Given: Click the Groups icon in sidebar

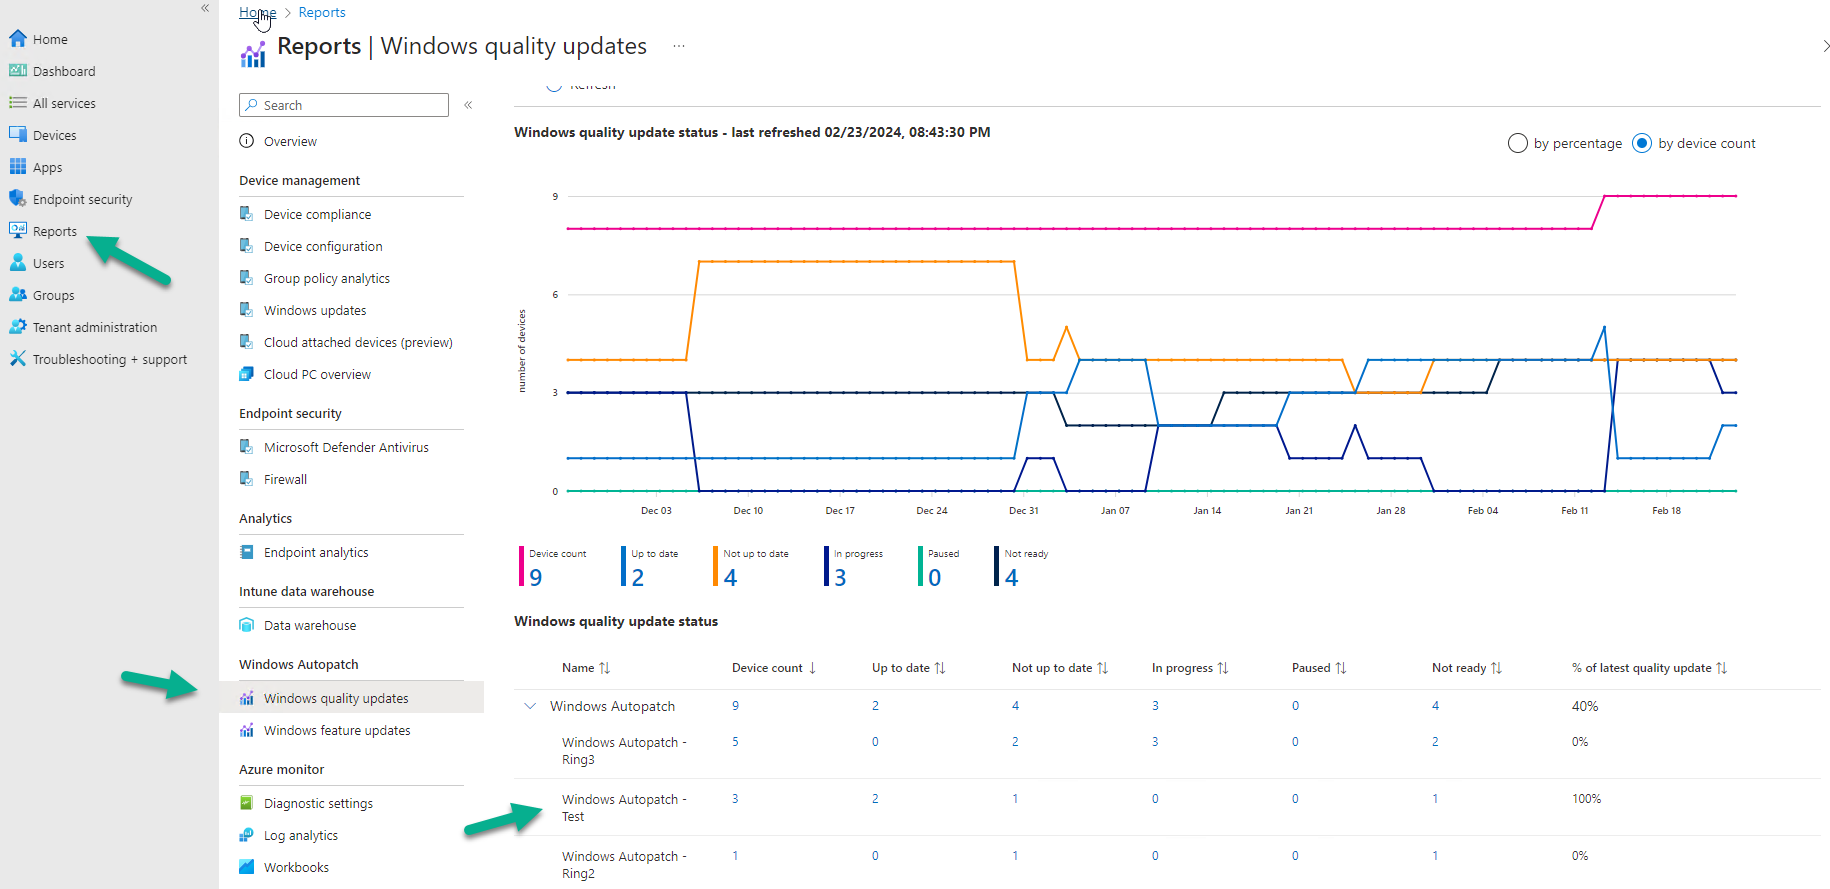Looking at the screenshot, I should [18, 295].
